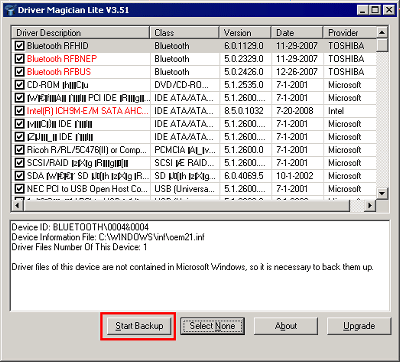Click the list's scroll up arrow

[382, 33]
